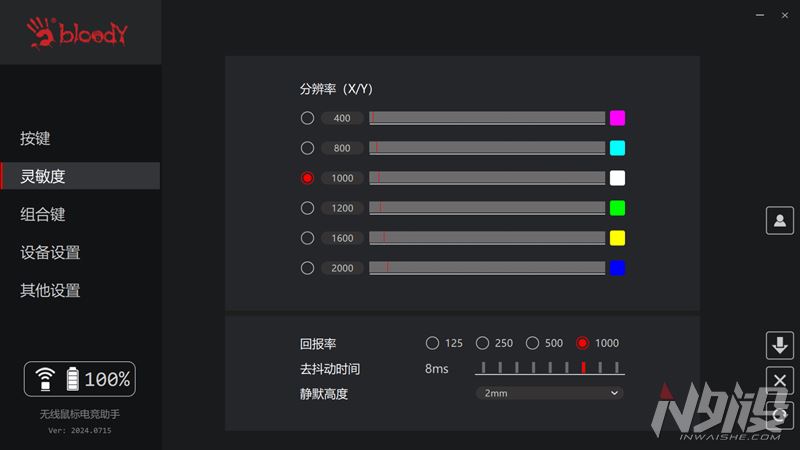Viewport: 800px width, 450px height.
Task: Click the magenta color swatch for 400
Action: 617,118
